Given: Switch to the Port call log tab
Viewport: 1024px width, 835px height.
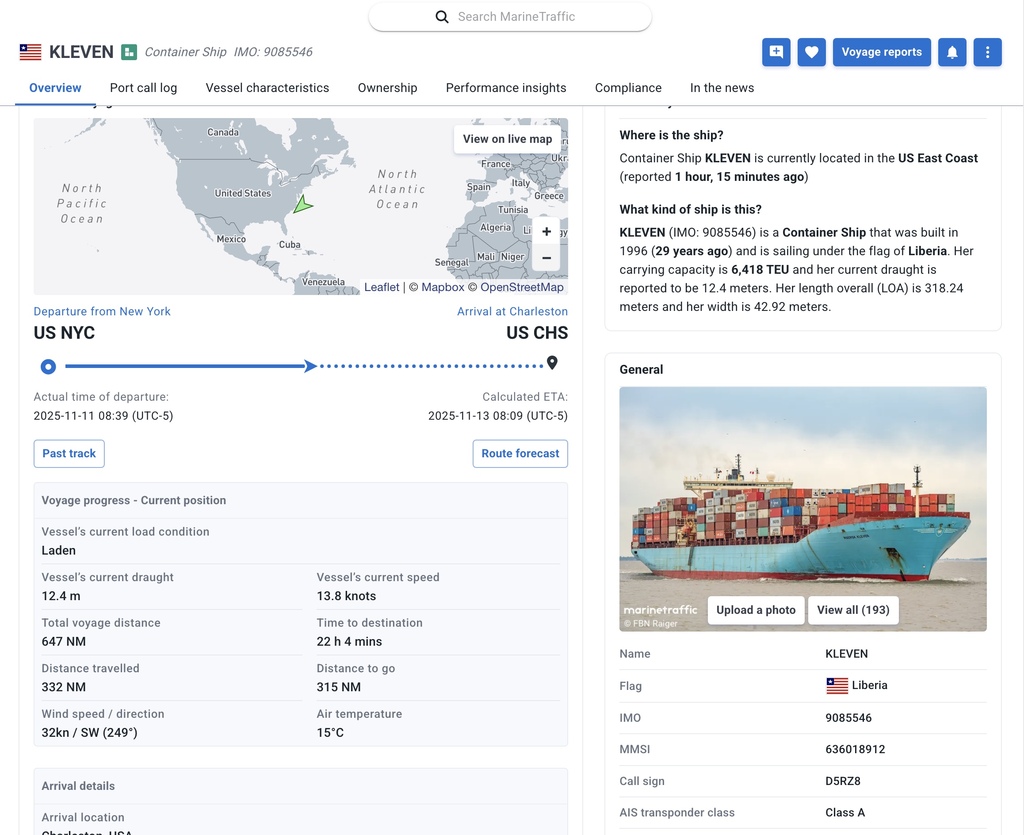Looking at the screenshot, I should (x=143, y=88).
